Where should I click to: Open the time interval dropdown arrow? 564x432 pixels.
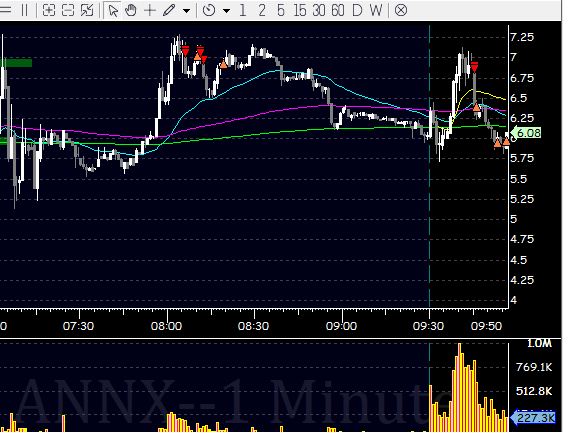click(x=226, y=11)
